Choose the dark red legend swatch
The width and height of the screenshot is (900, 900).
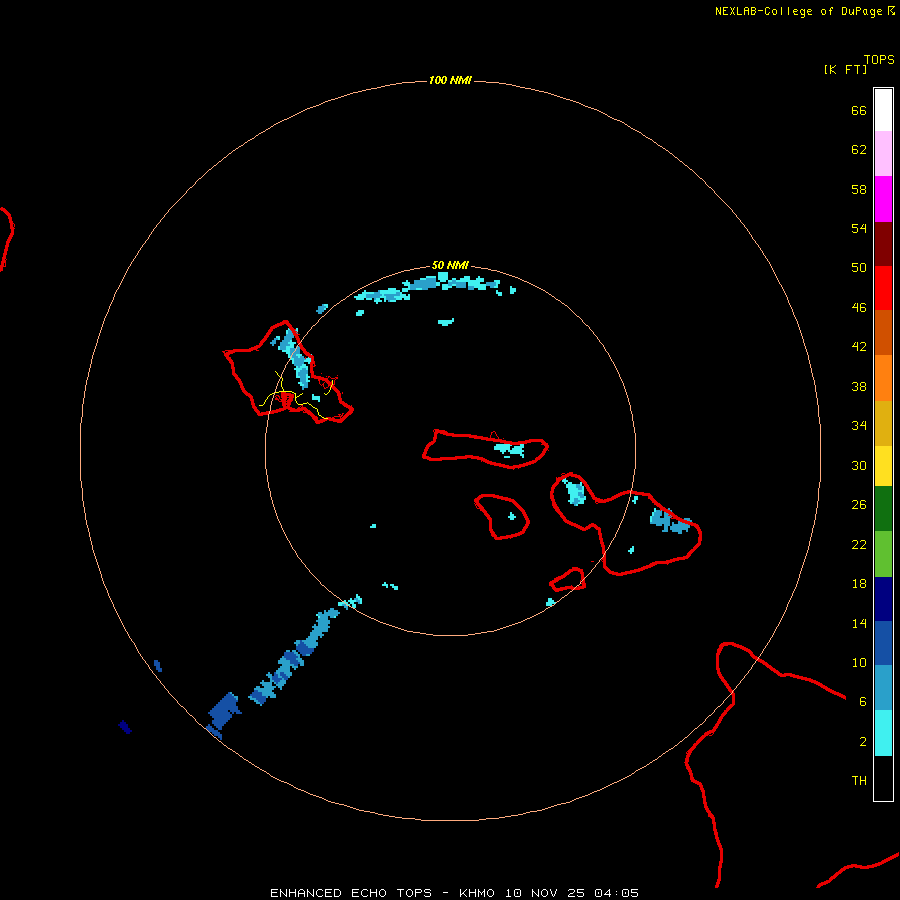coord(883,244)
